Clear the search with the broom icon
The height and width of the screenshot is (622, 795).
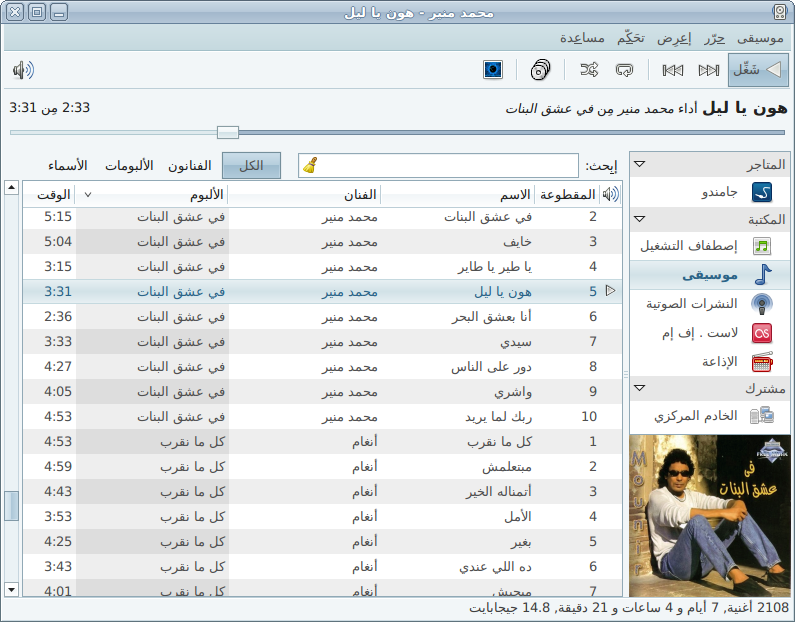click(x=311, y=166)
